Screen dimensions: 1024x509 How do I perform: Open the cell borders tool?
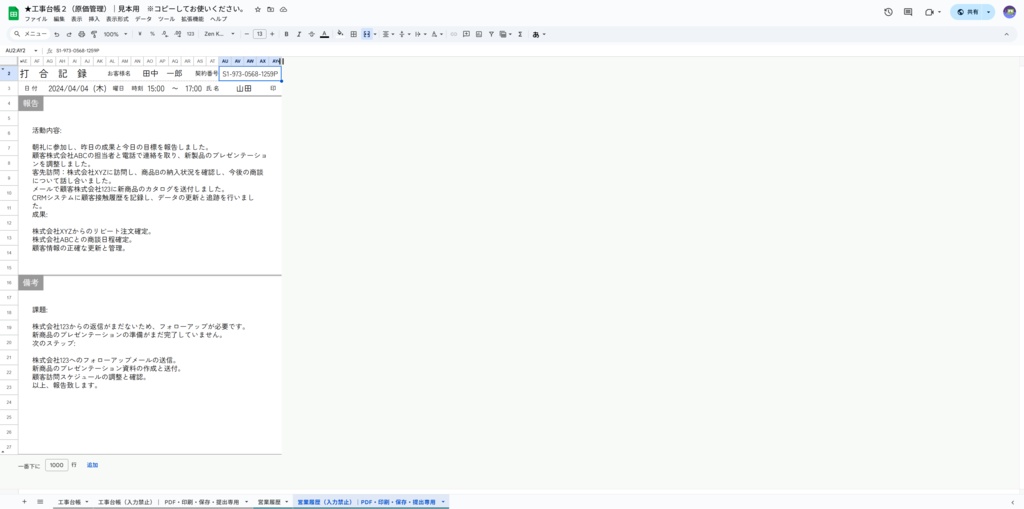coord(353,34)
